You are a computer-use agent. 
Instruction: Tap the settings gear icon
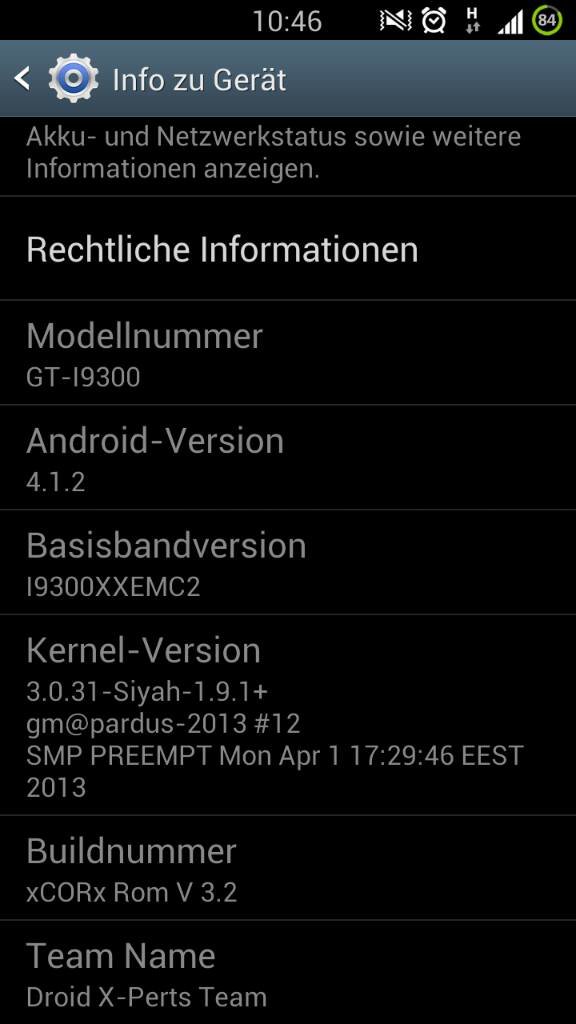point(73,79)
